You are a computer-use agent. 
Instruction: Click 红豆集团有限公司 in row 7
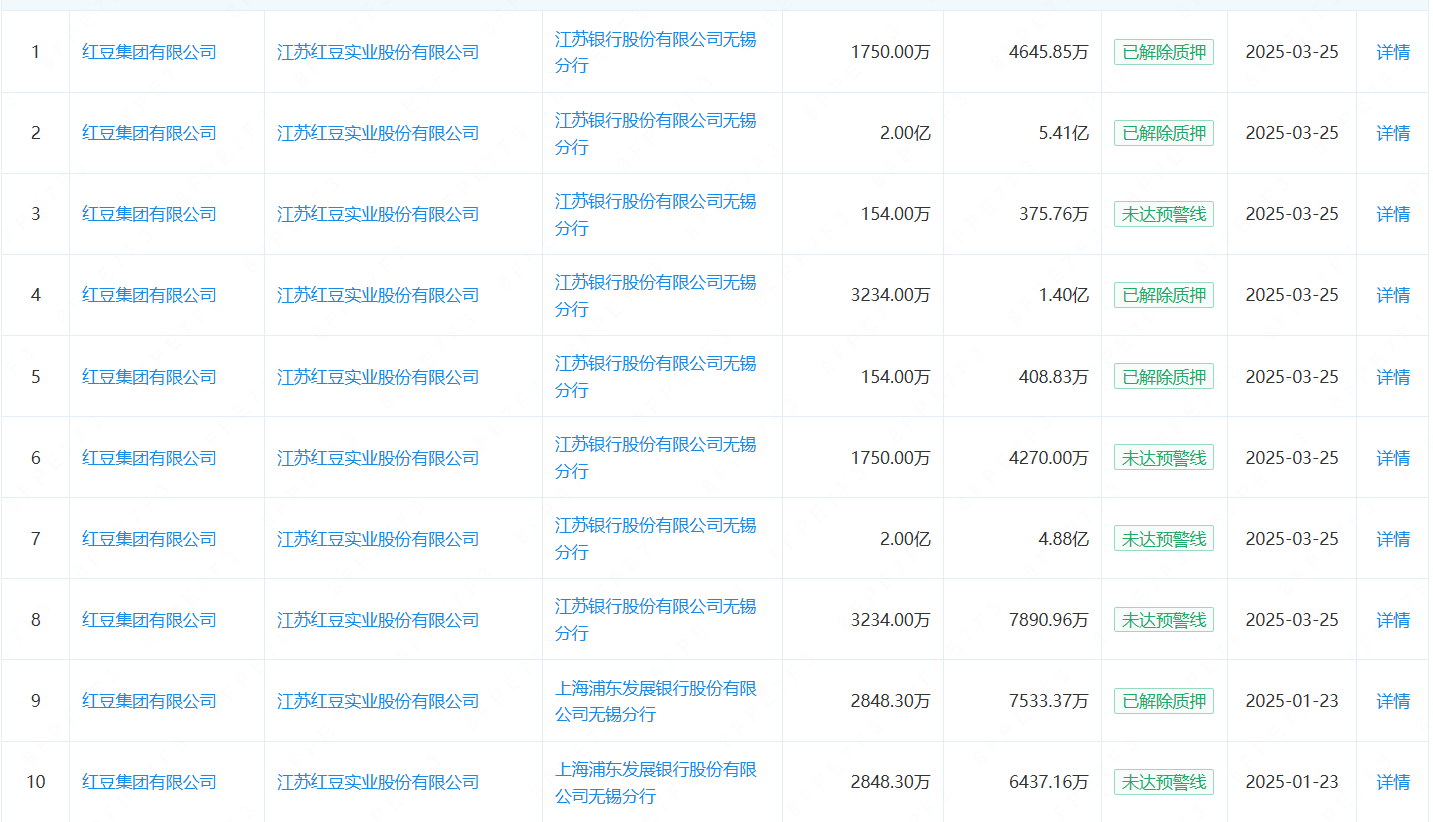click(149, 539)
